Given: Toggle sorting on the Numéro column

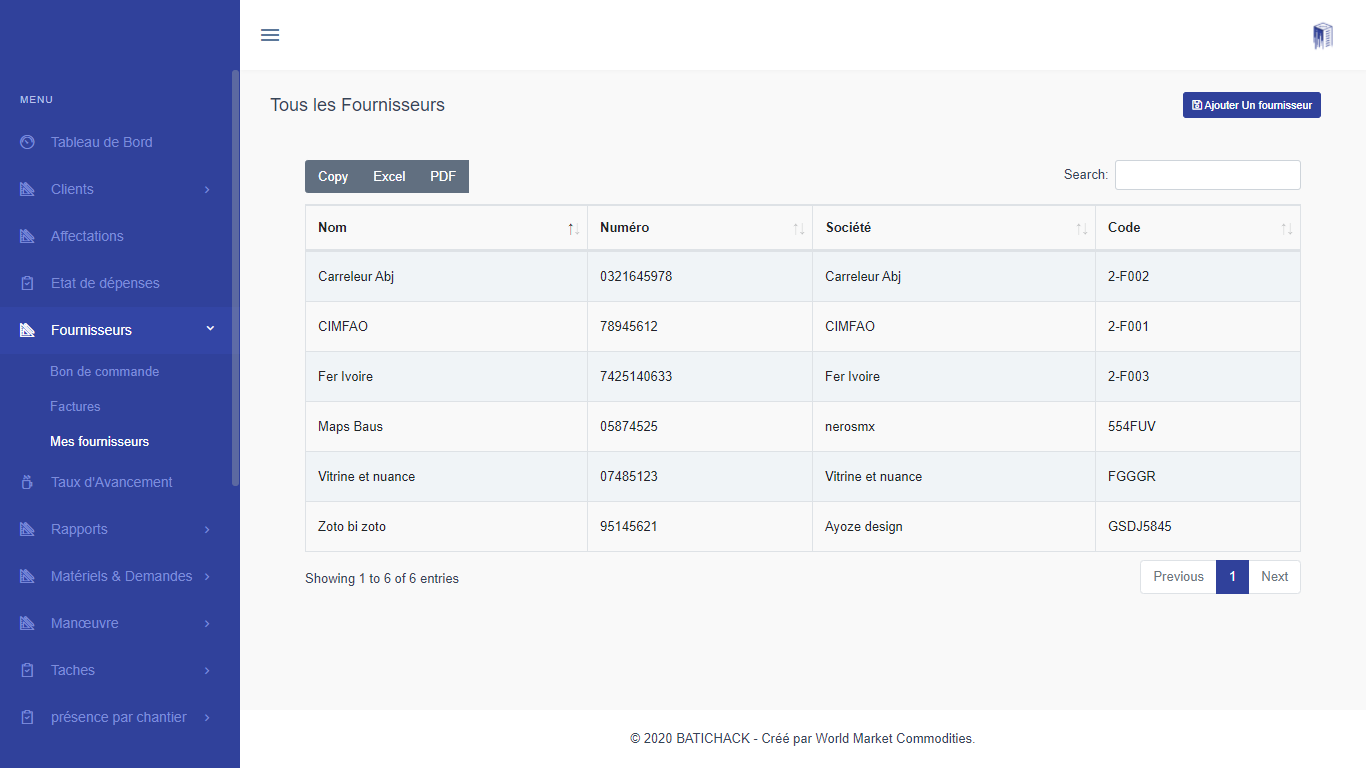Looking at the screenshot, I should (798, 229).
